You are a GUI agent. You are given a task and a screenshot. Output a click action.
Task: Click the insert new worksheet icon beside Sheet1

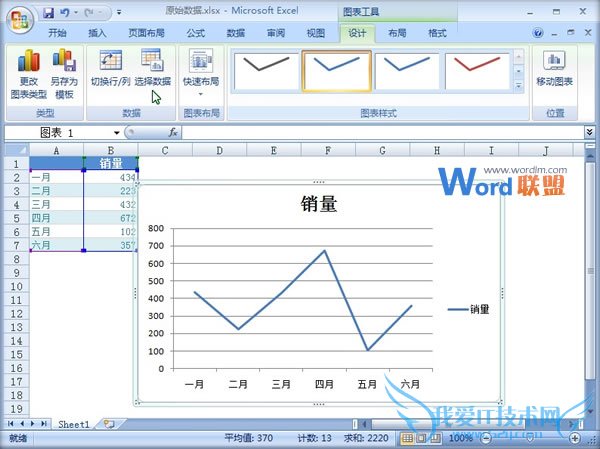[x=109, y=424]
